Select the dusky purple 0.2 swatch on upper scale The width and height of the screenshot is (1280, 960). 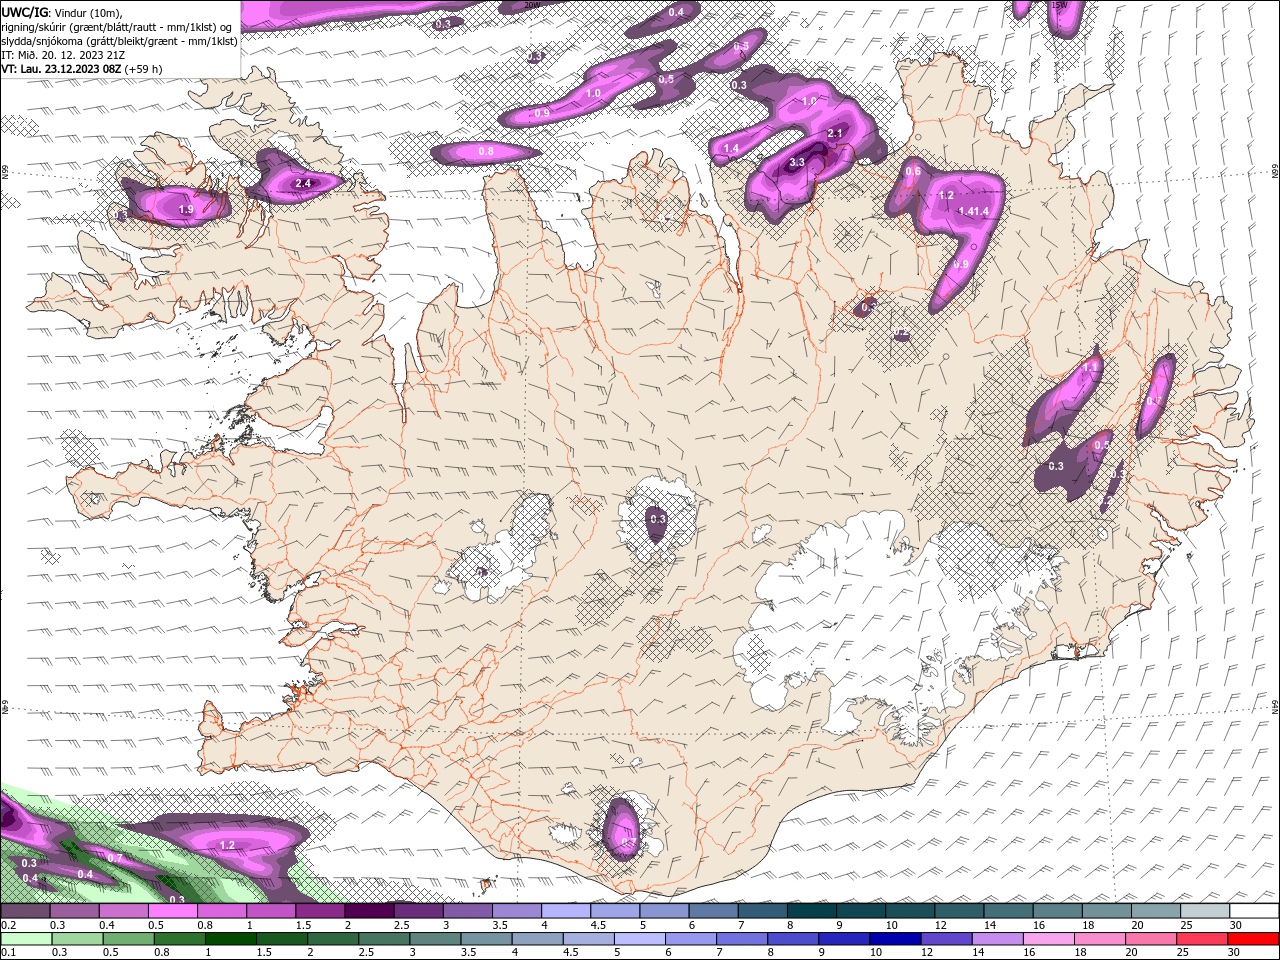click(x=25, y=911)
